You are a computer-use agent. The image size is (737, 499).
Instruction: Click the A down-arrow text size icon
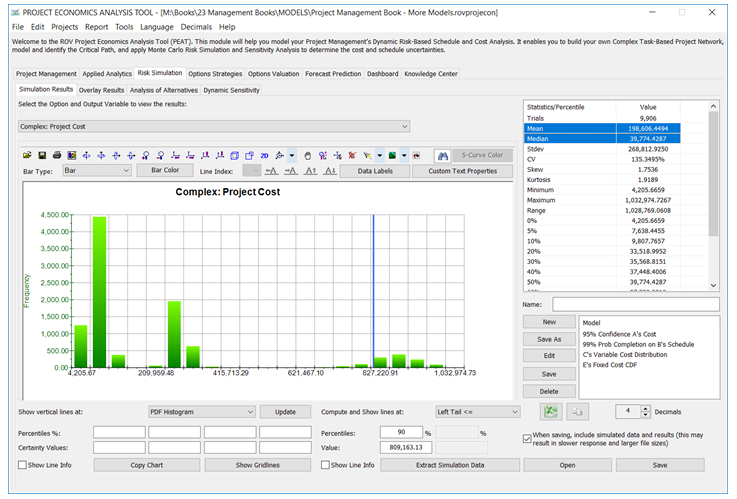(330, 171)
